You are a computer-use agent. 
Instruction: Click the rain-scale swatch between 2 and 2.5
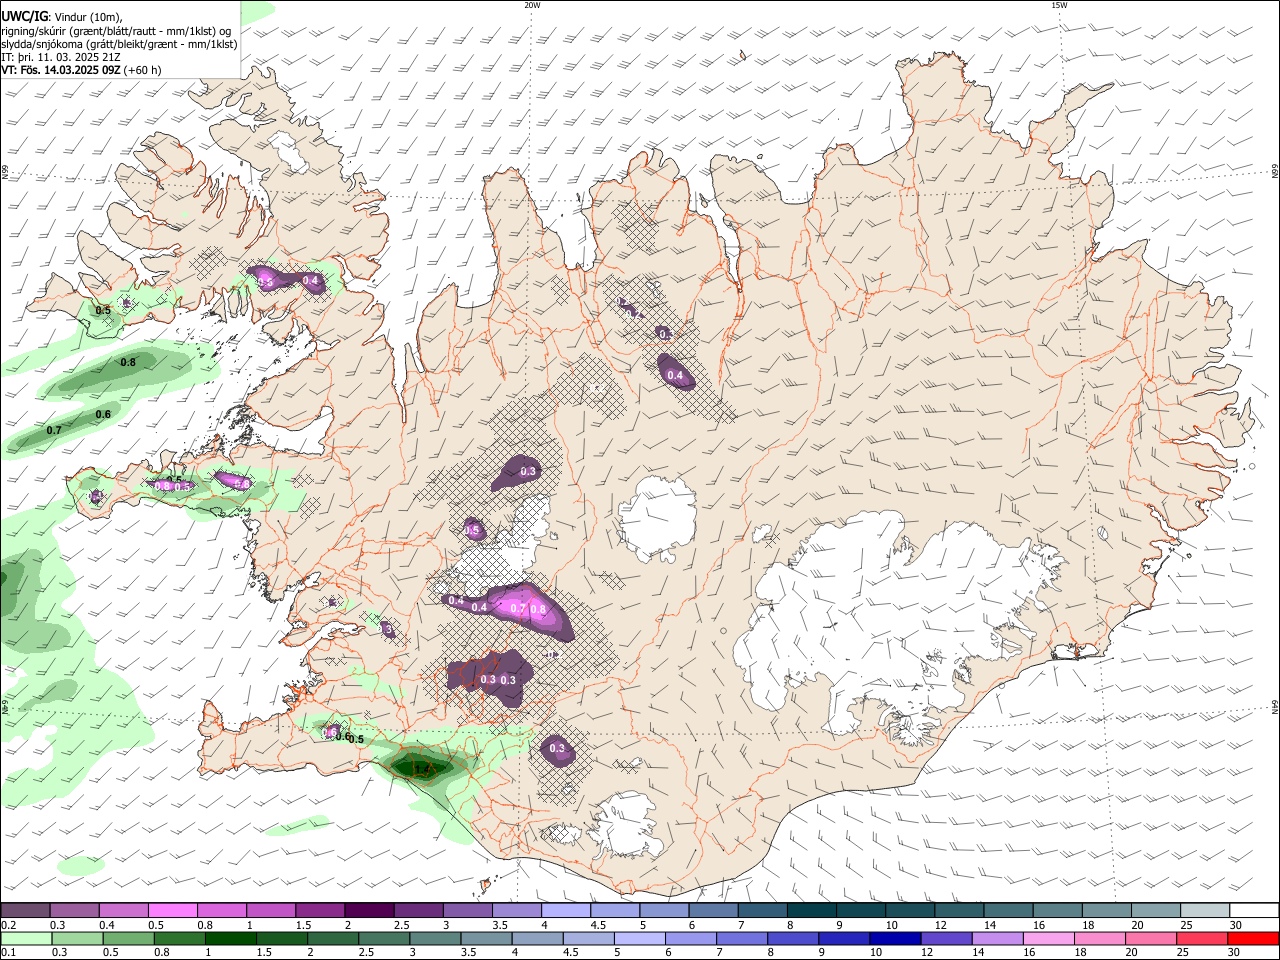[332, 938]
